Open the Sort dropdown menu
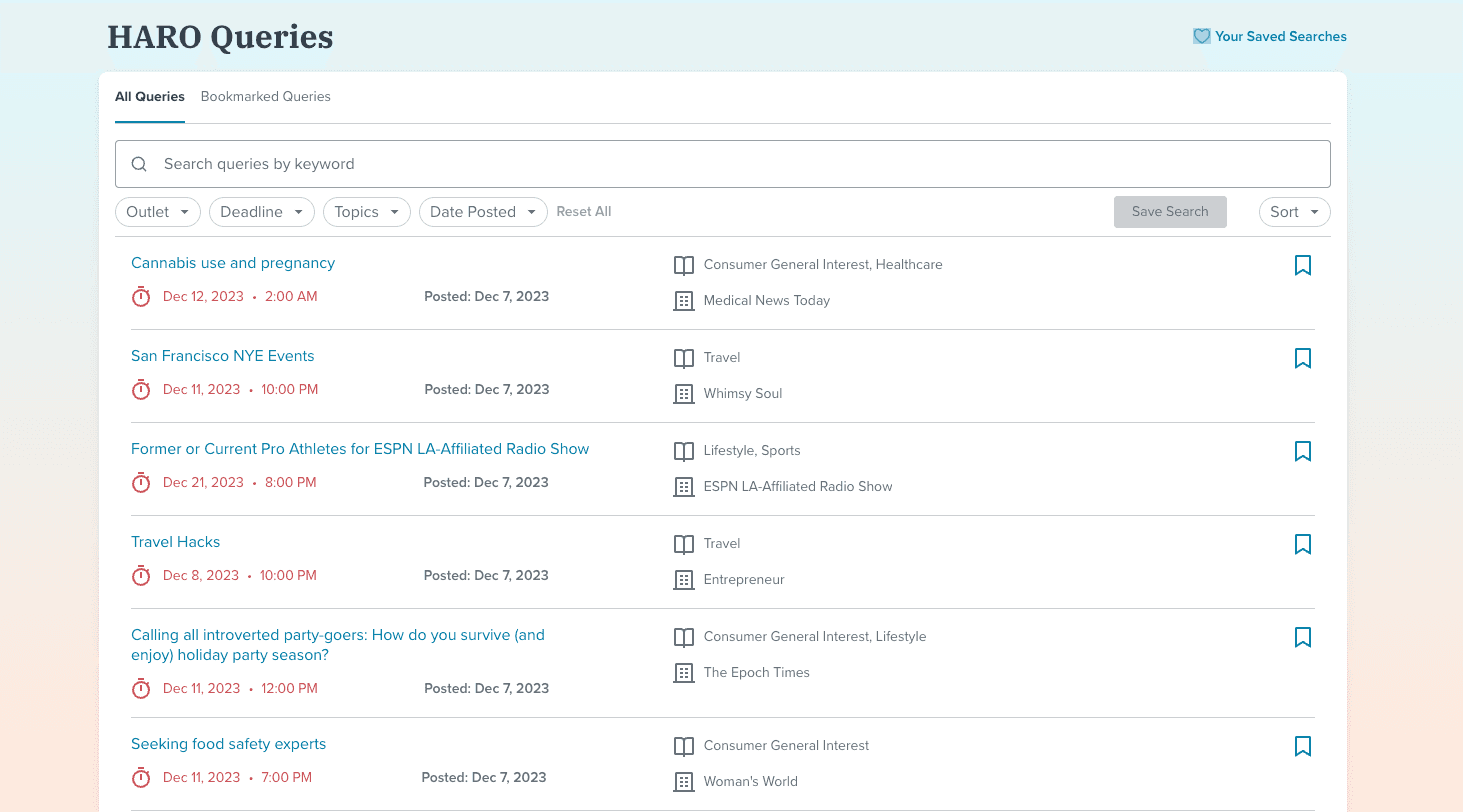This screenshot has width=1463, height=812. [x=1294, y=212]
